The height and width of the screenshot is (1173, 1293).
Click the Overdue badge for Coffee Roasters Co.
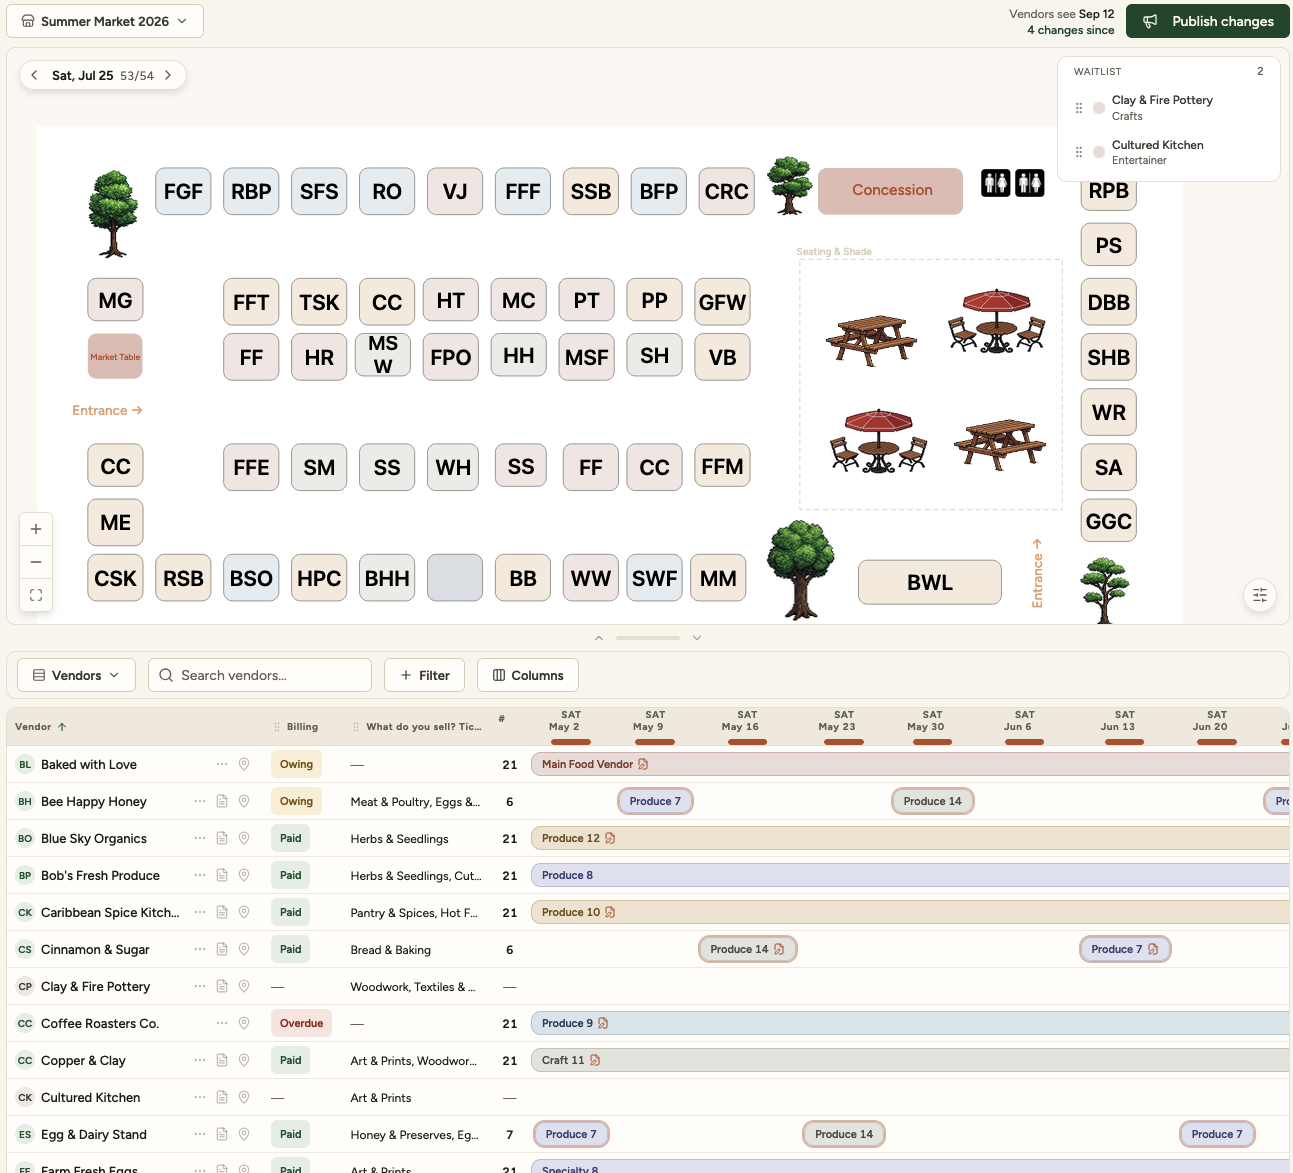coord(301,1023)
